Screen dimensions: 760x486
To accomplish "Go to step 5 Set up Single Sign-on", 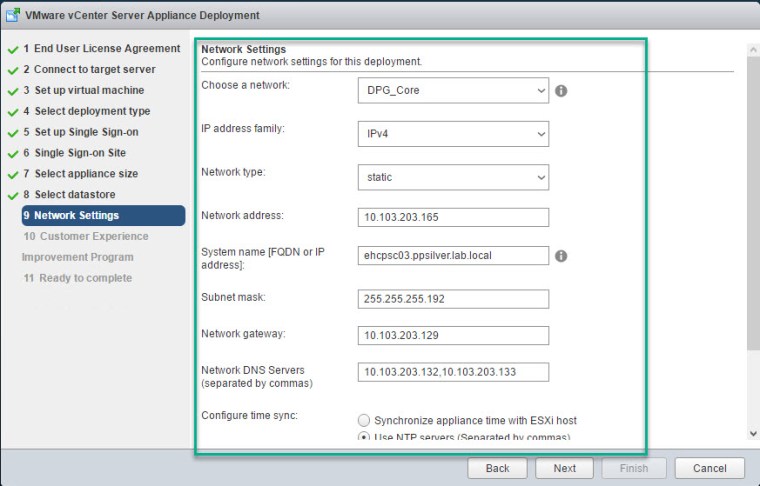I will pyautogui.click(x=81, y=132).
